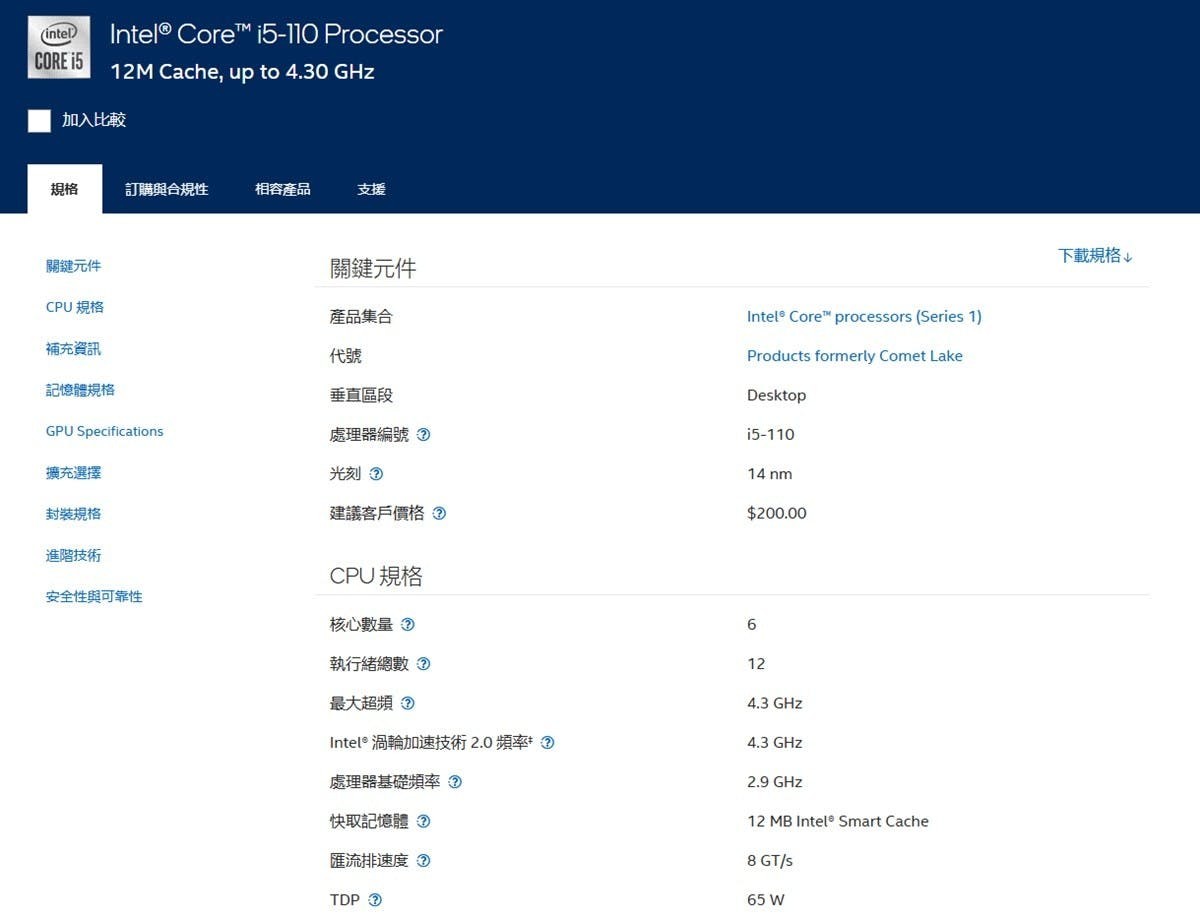Screen dimensions: 1200x917
Task: Click the 垂直區段 row label
Action: pyautogui.click(x=361, y=396)
